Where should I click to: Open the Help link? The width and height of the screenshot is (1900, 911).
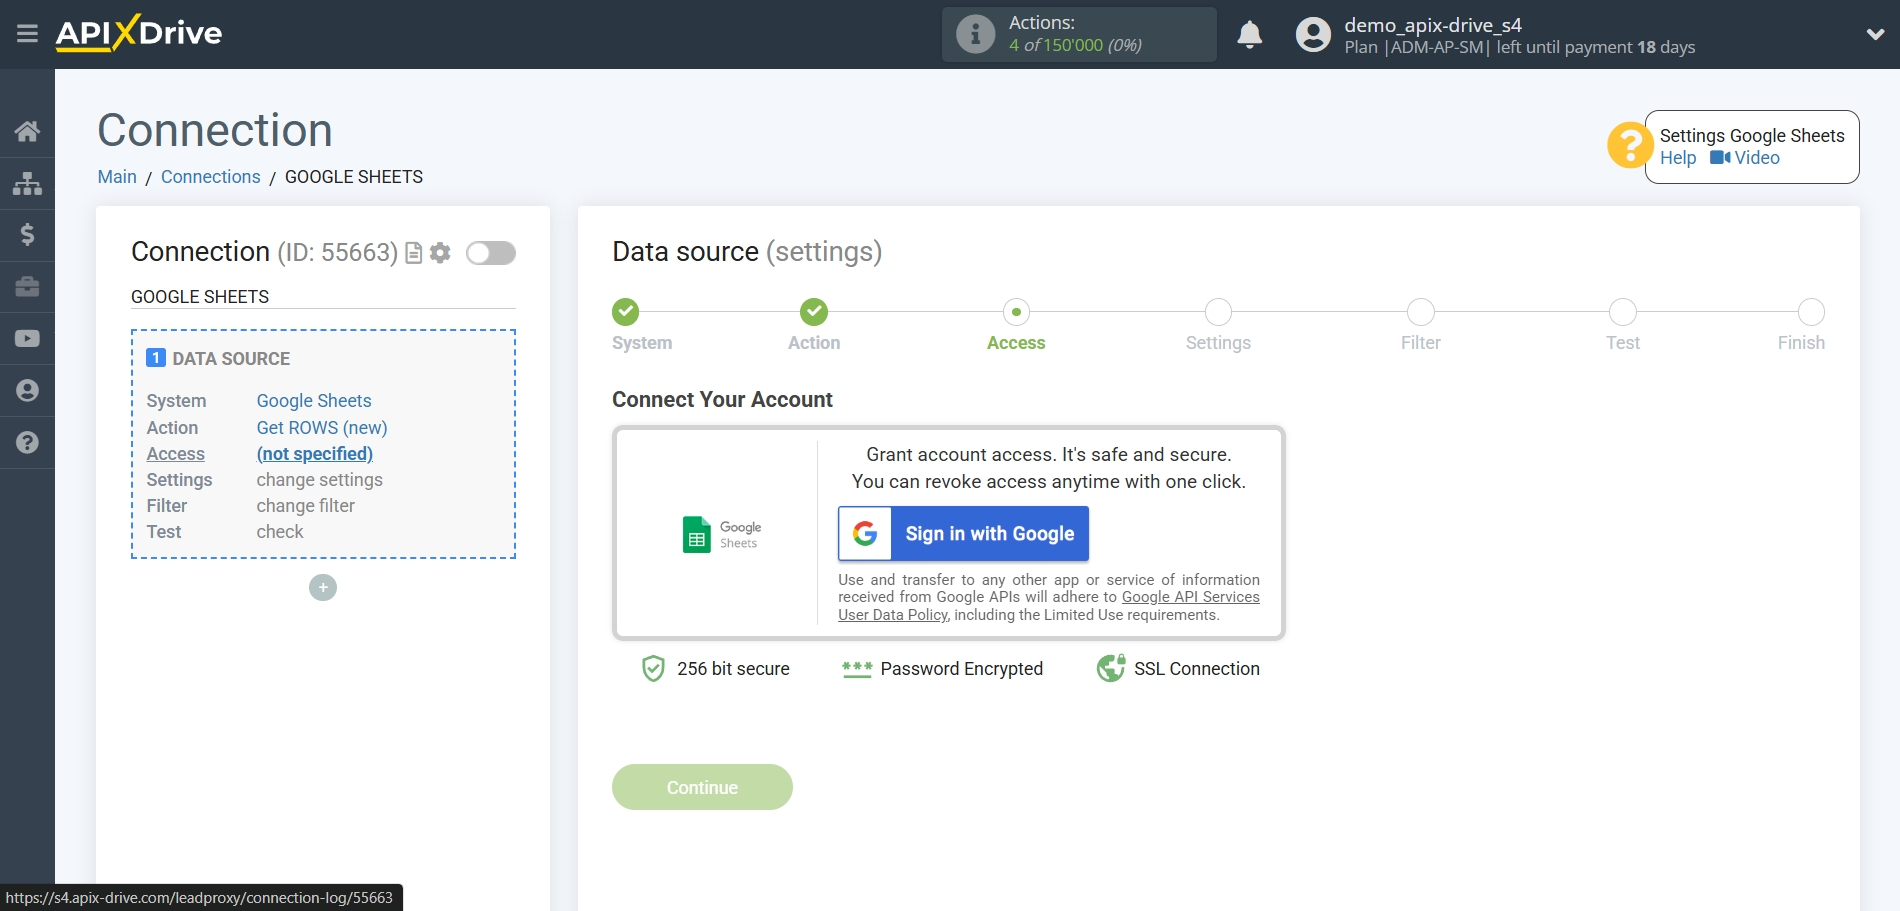(x=1678, y=158)
